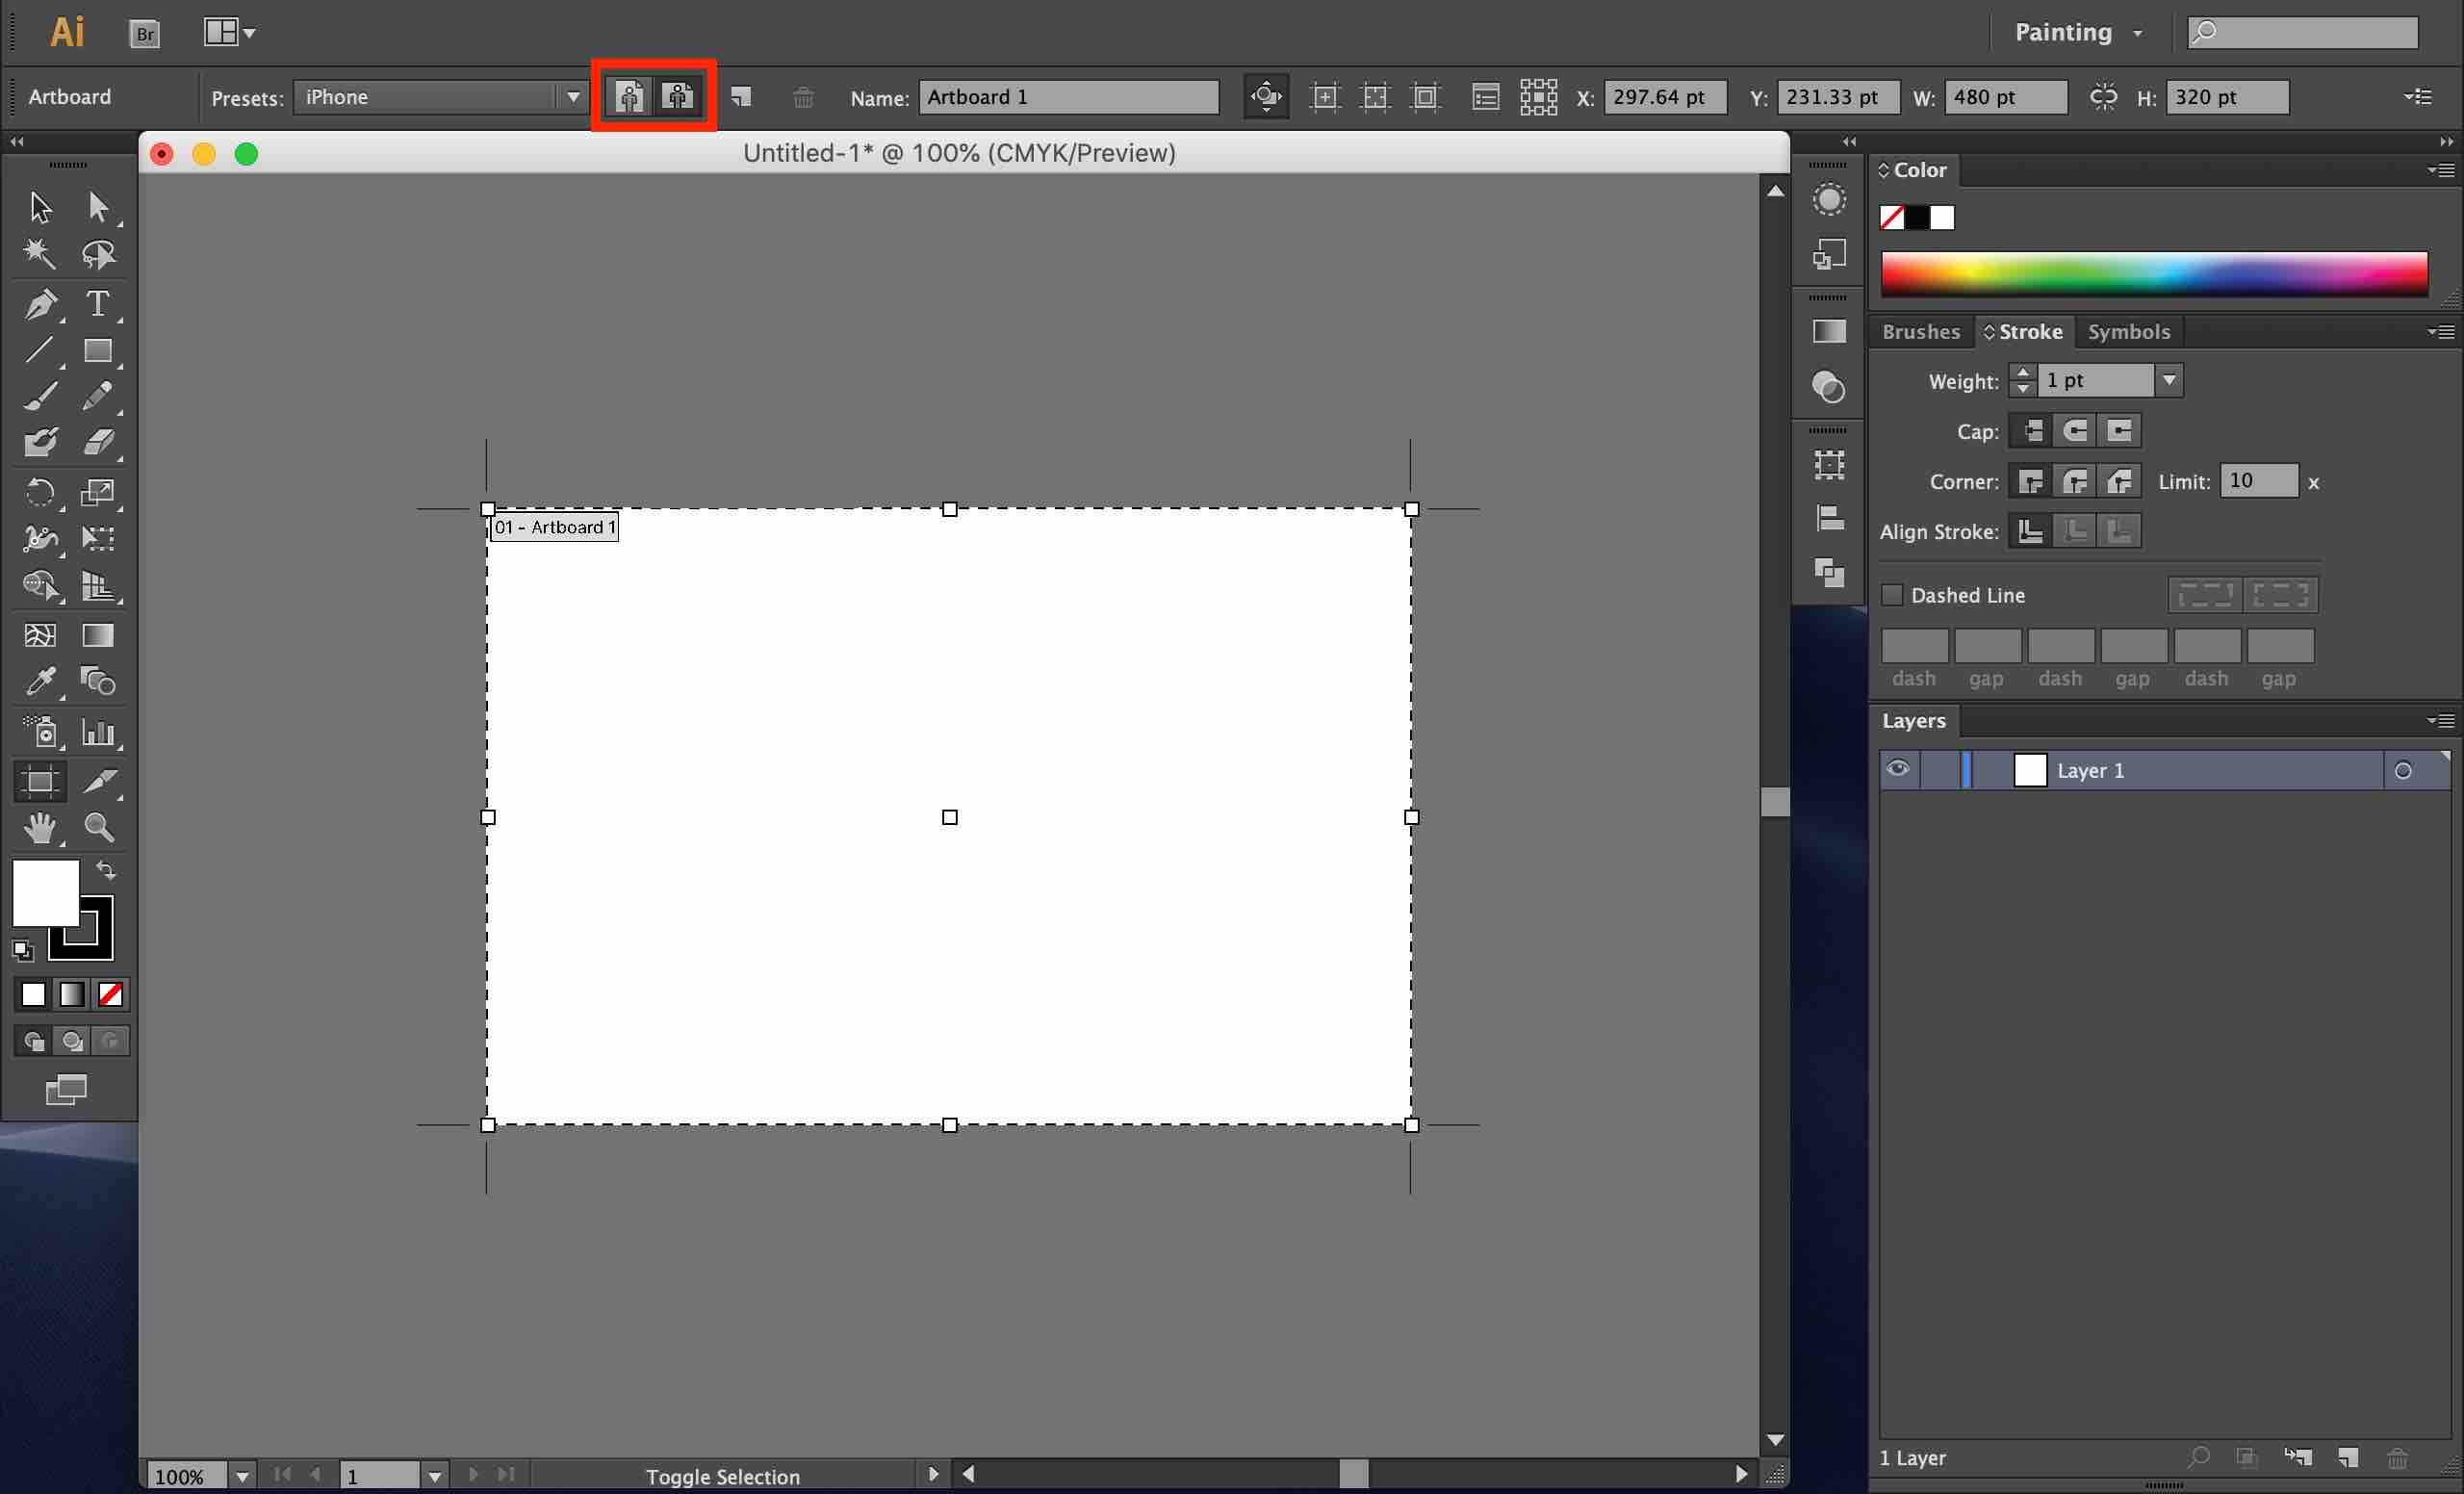
Task: Open Adobe Bridge via Br icon
Action: [x=145, y=34]
